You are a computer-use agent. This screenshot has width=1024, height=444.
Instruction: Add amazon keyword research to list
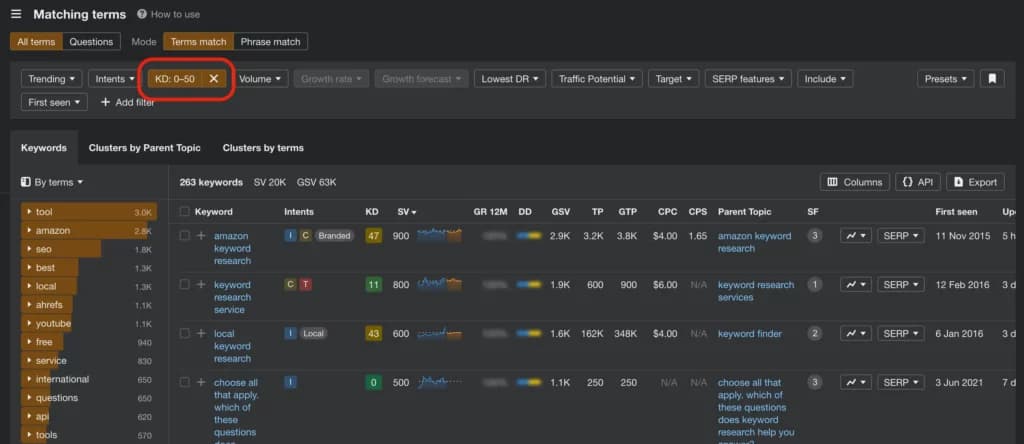pos(201,236)
